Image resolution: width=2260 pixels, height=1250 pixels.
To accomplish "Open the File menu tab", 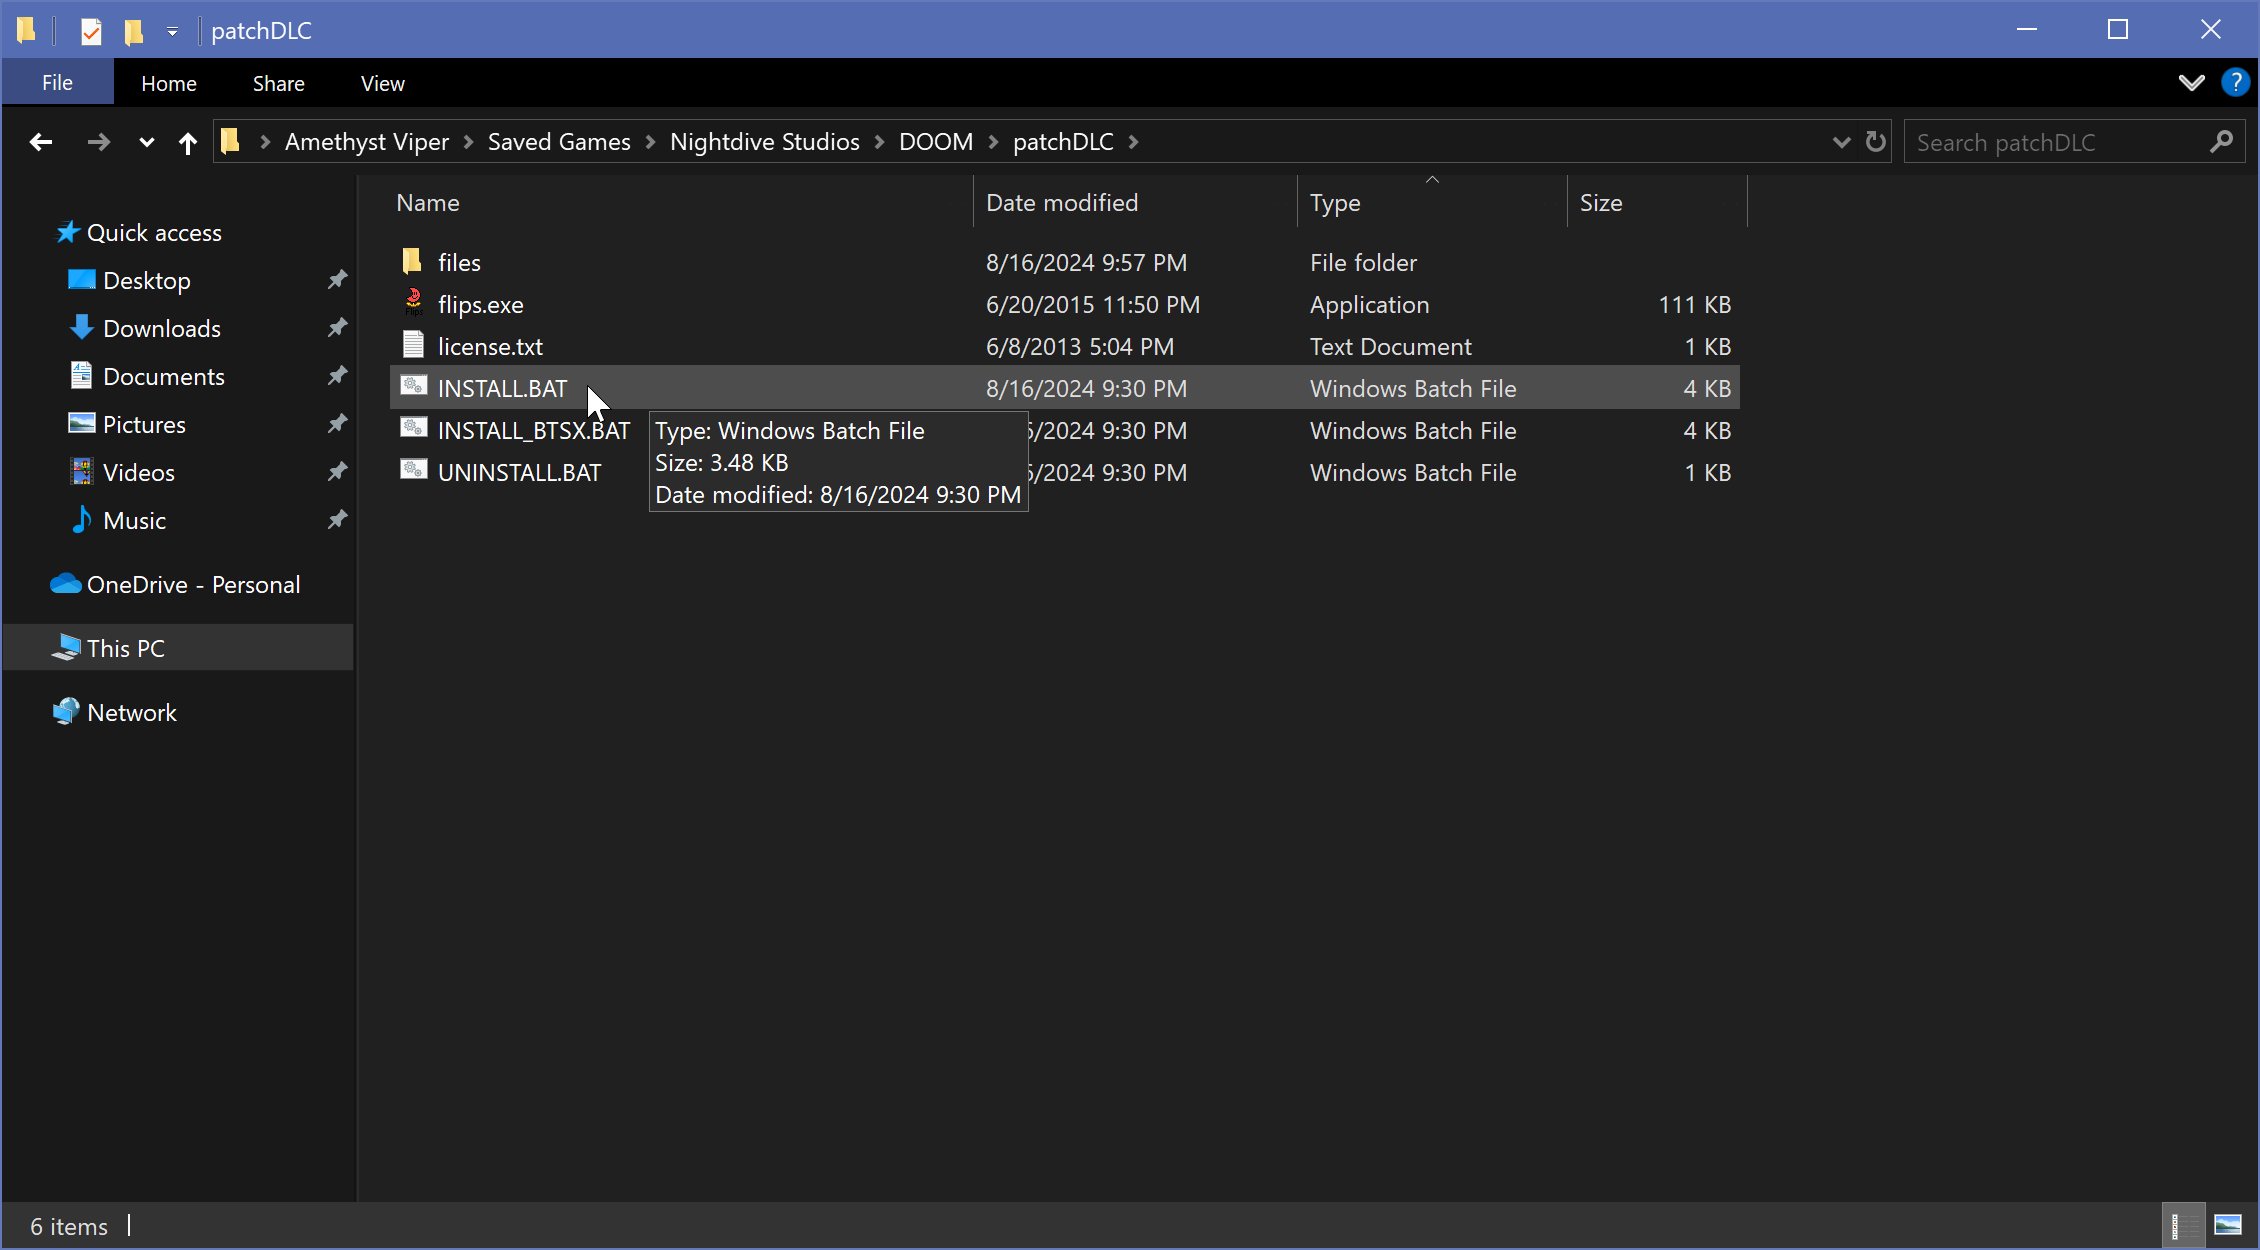I will tap(57, 83).
